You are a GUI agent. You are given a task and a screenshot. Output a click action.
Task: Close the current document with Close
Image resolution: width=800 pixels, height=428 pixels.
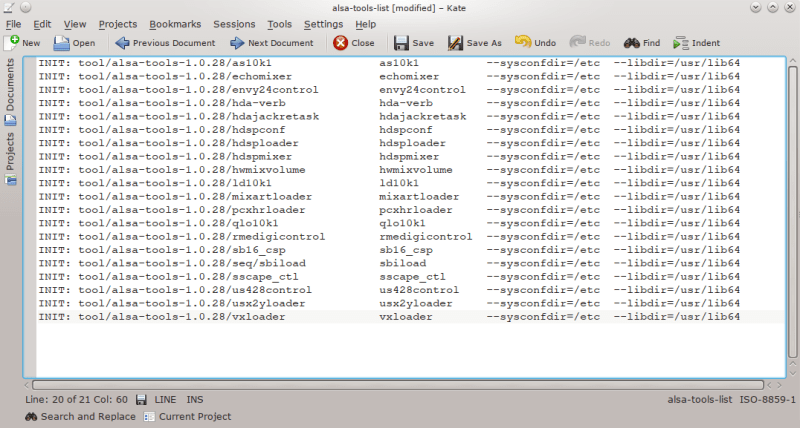coord(354,43)
